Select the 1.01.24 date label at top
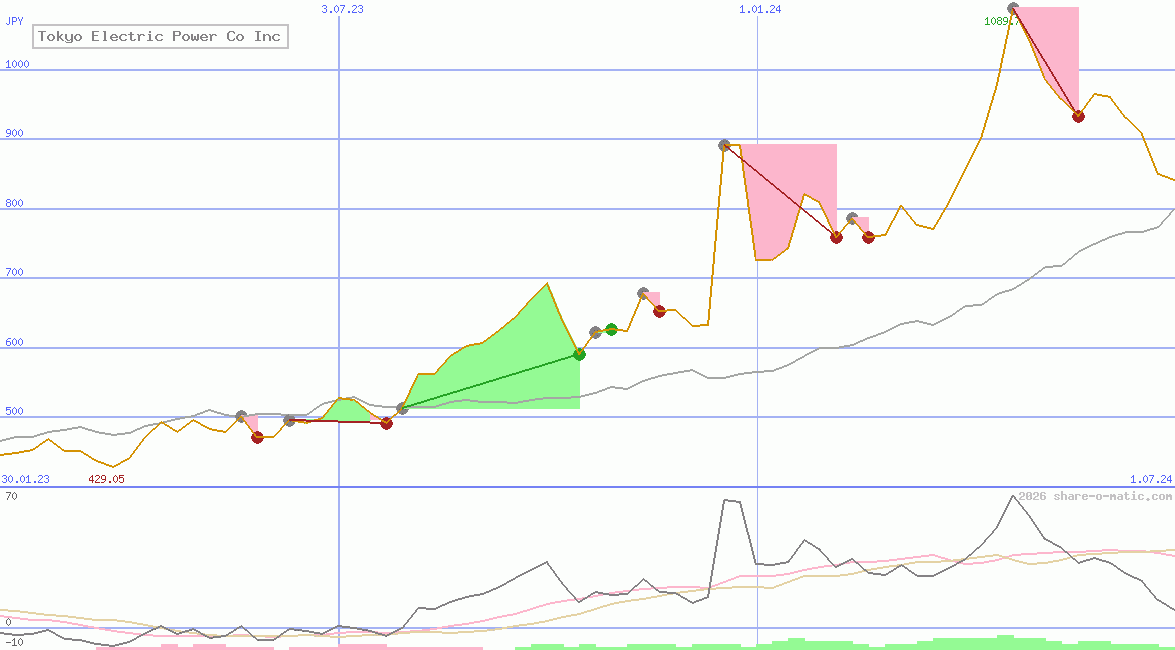Screen dimensions: 1175x650 [760, 9]
